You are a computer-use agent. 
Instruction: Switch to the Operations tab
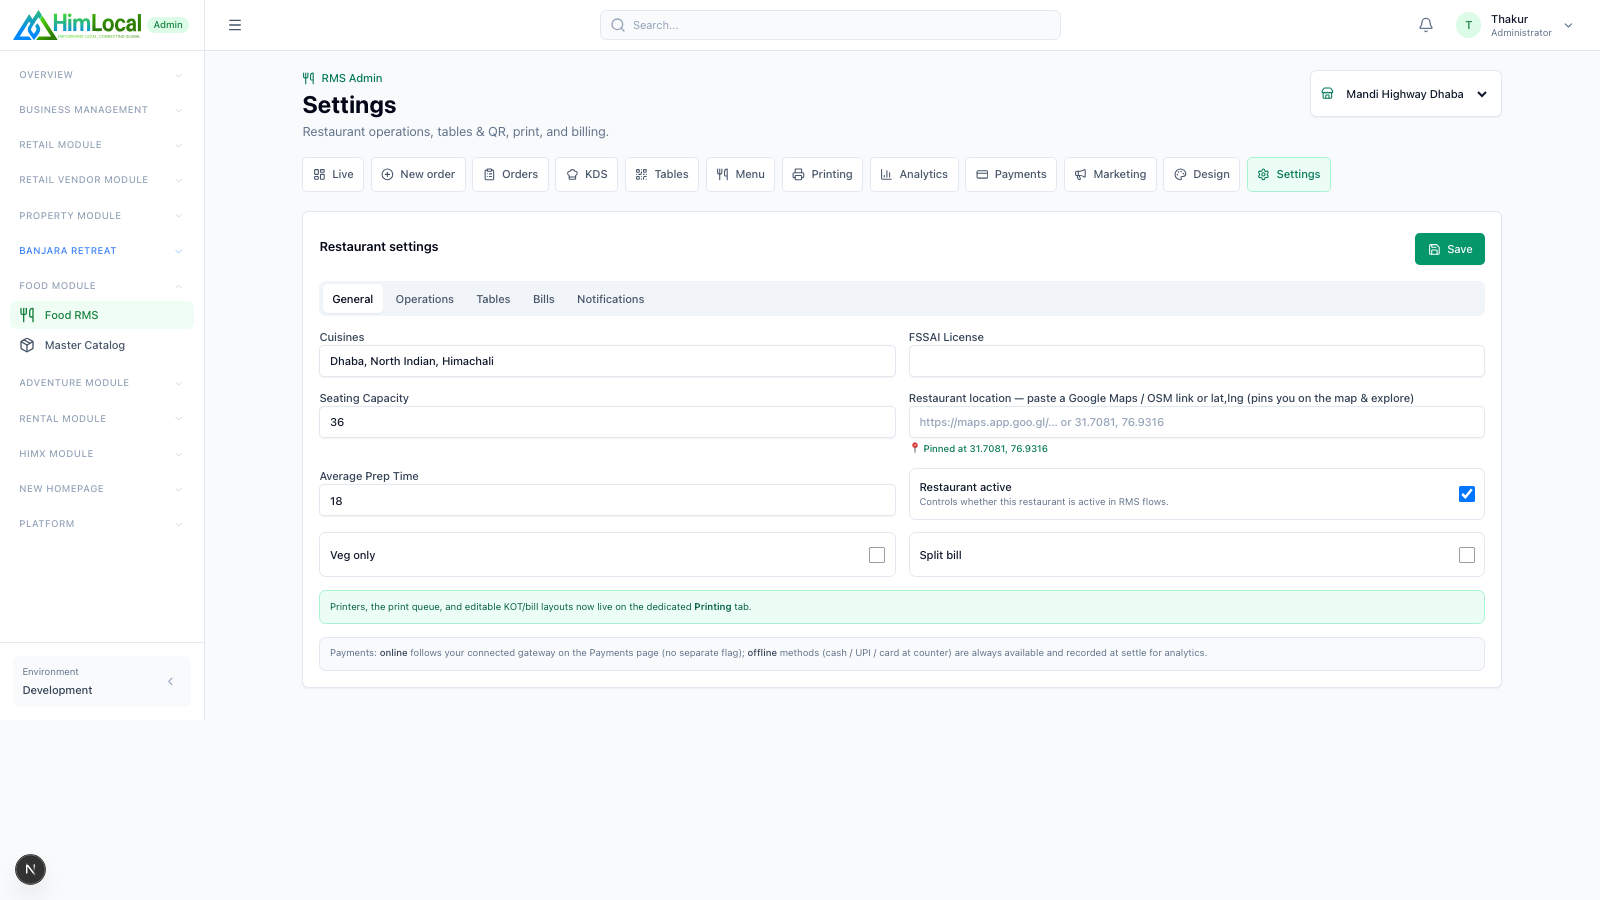pyautogui.click(x=424, y=299)
